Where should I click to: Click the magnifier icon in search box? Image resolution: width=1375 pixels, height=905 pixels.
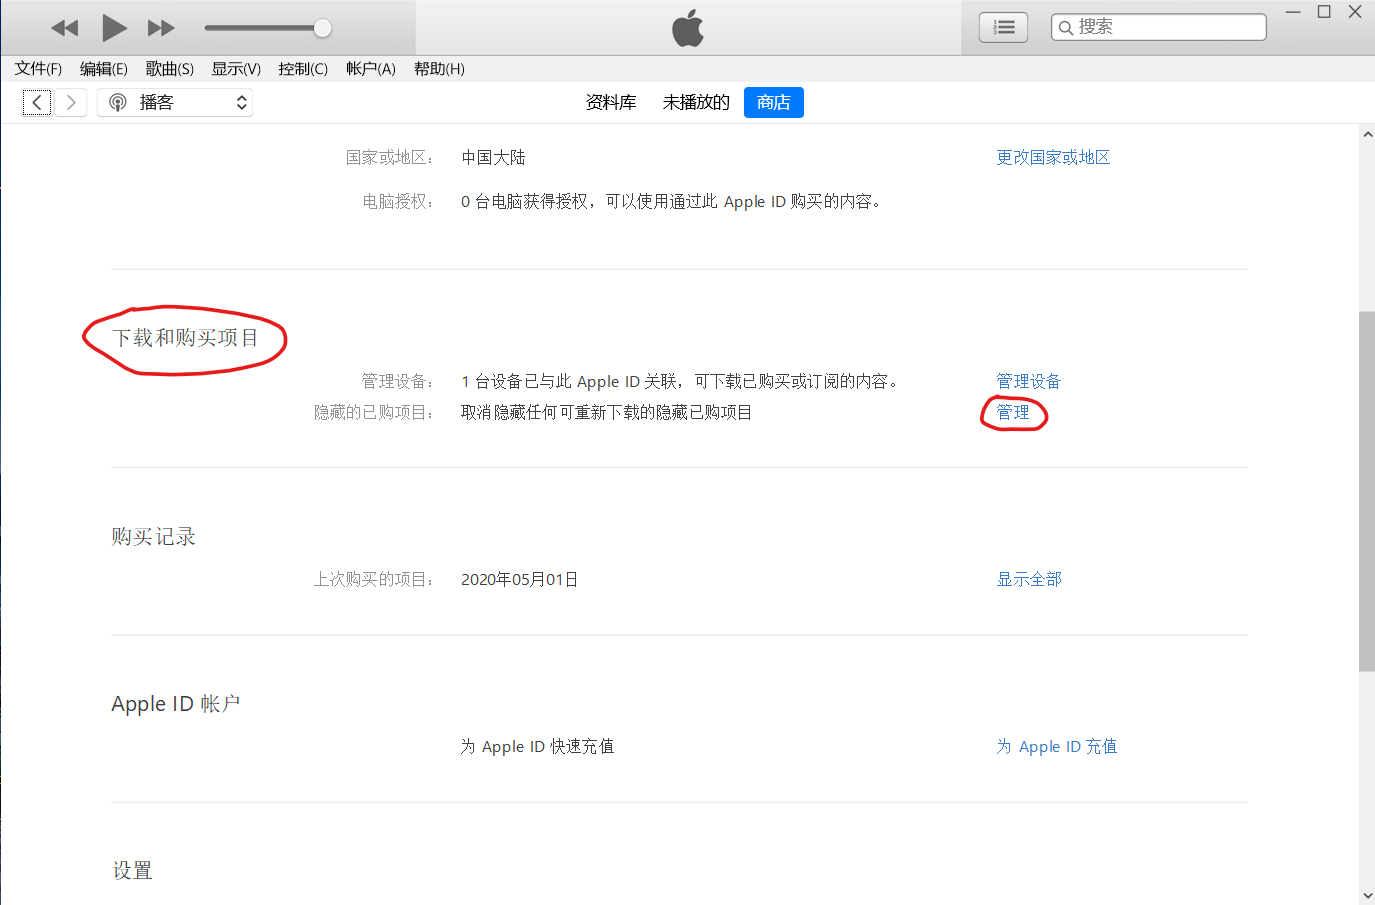[x=1066, y=28]
